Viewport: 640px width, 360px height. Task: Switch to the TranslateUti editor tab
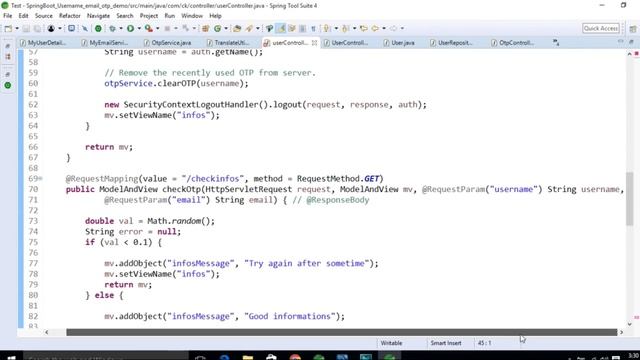point(229,42)
